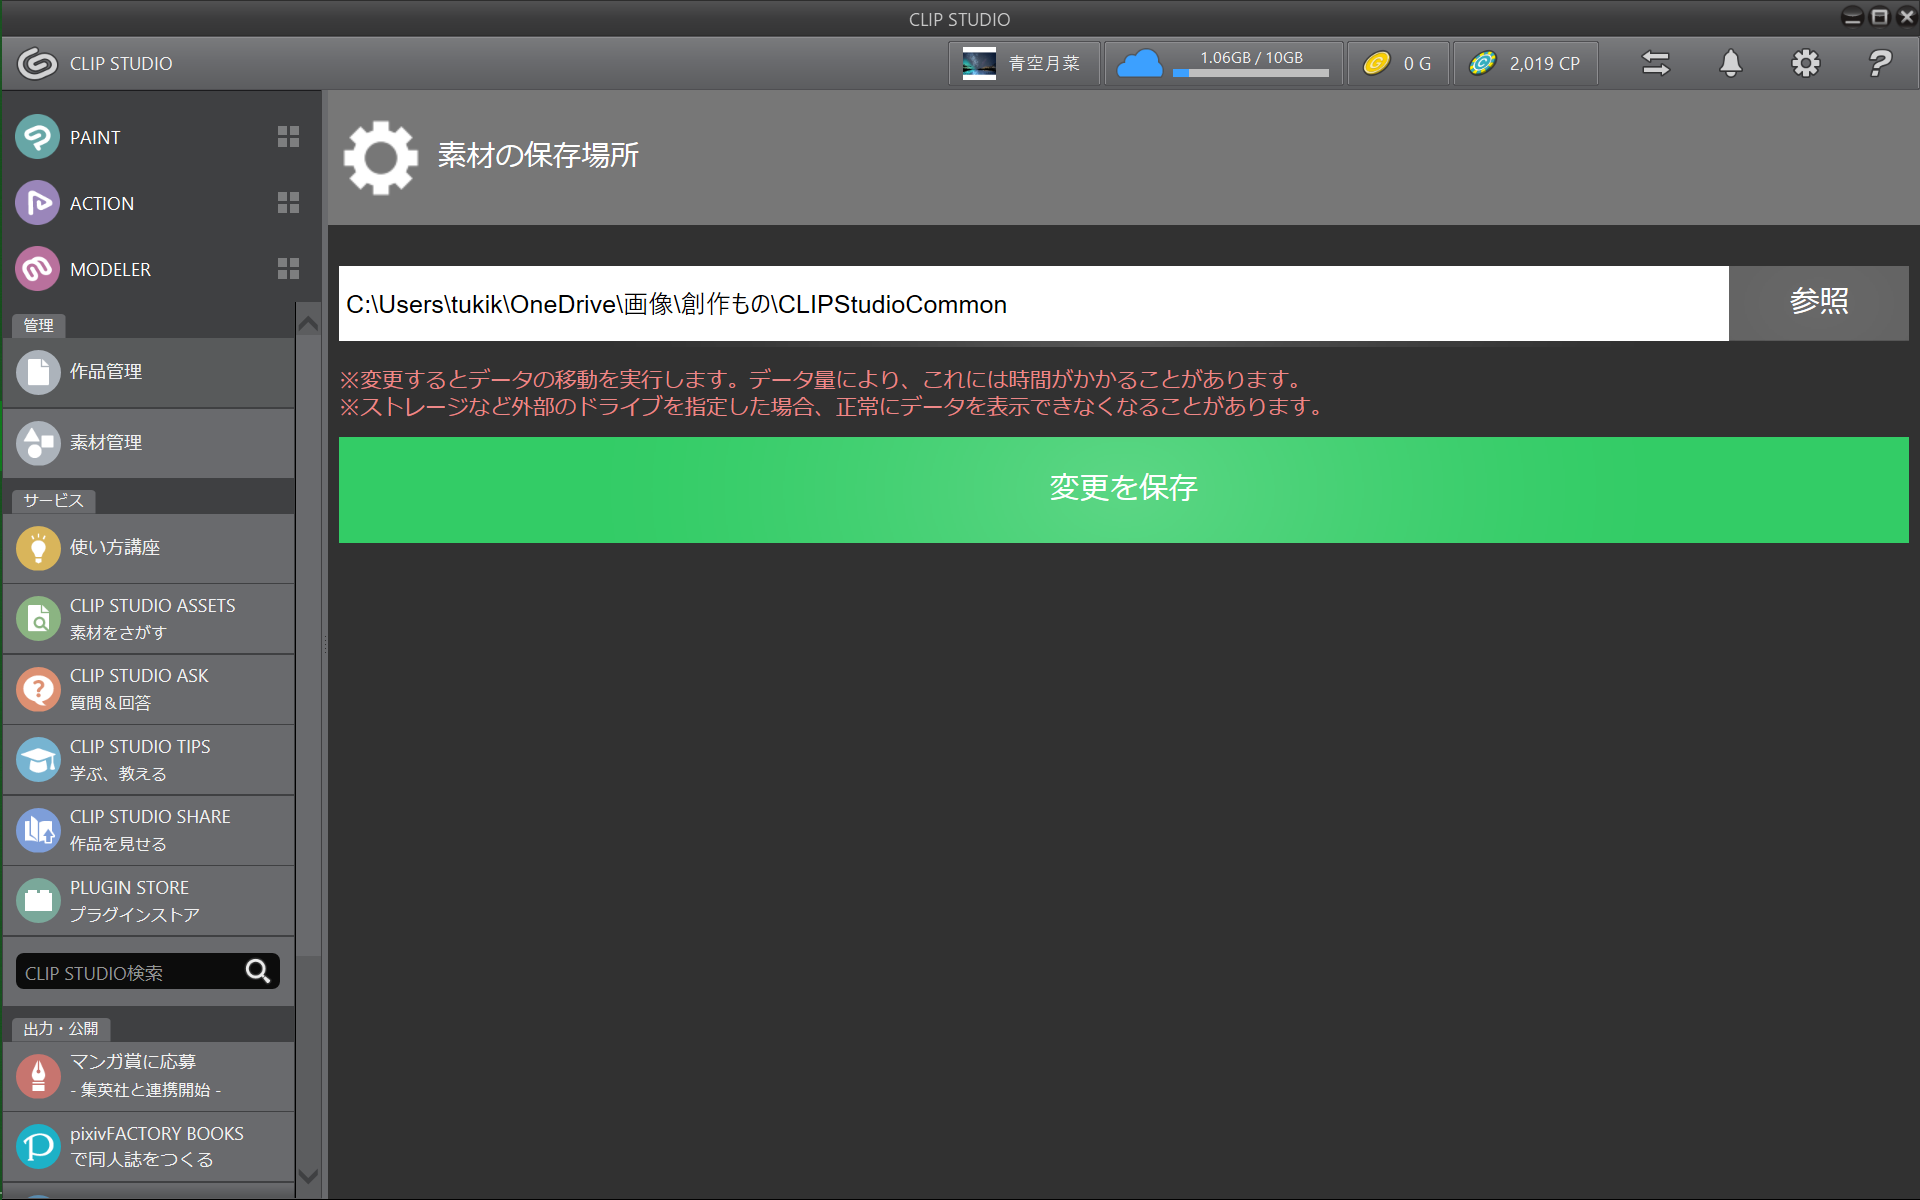Click the notification bell icon
Image resolution: width=1920 pixels, height=1200 pixels.
[1730, 63]
